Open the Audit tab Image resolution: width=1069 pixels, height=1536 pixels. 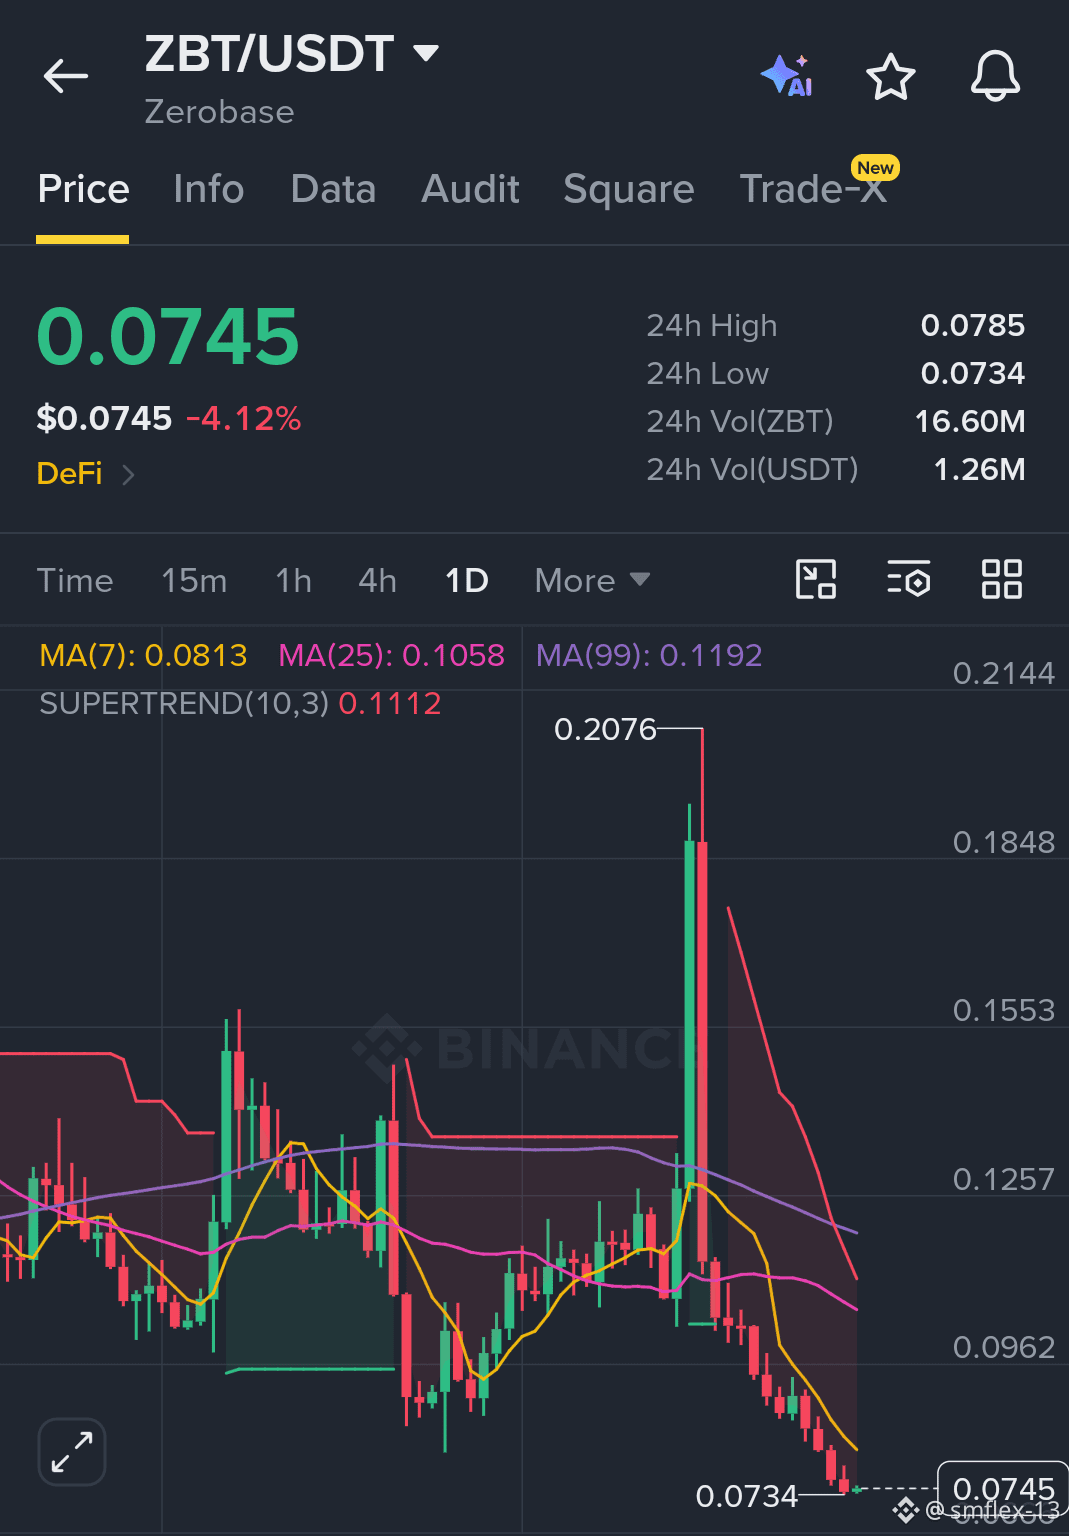[x=470, y=189]
